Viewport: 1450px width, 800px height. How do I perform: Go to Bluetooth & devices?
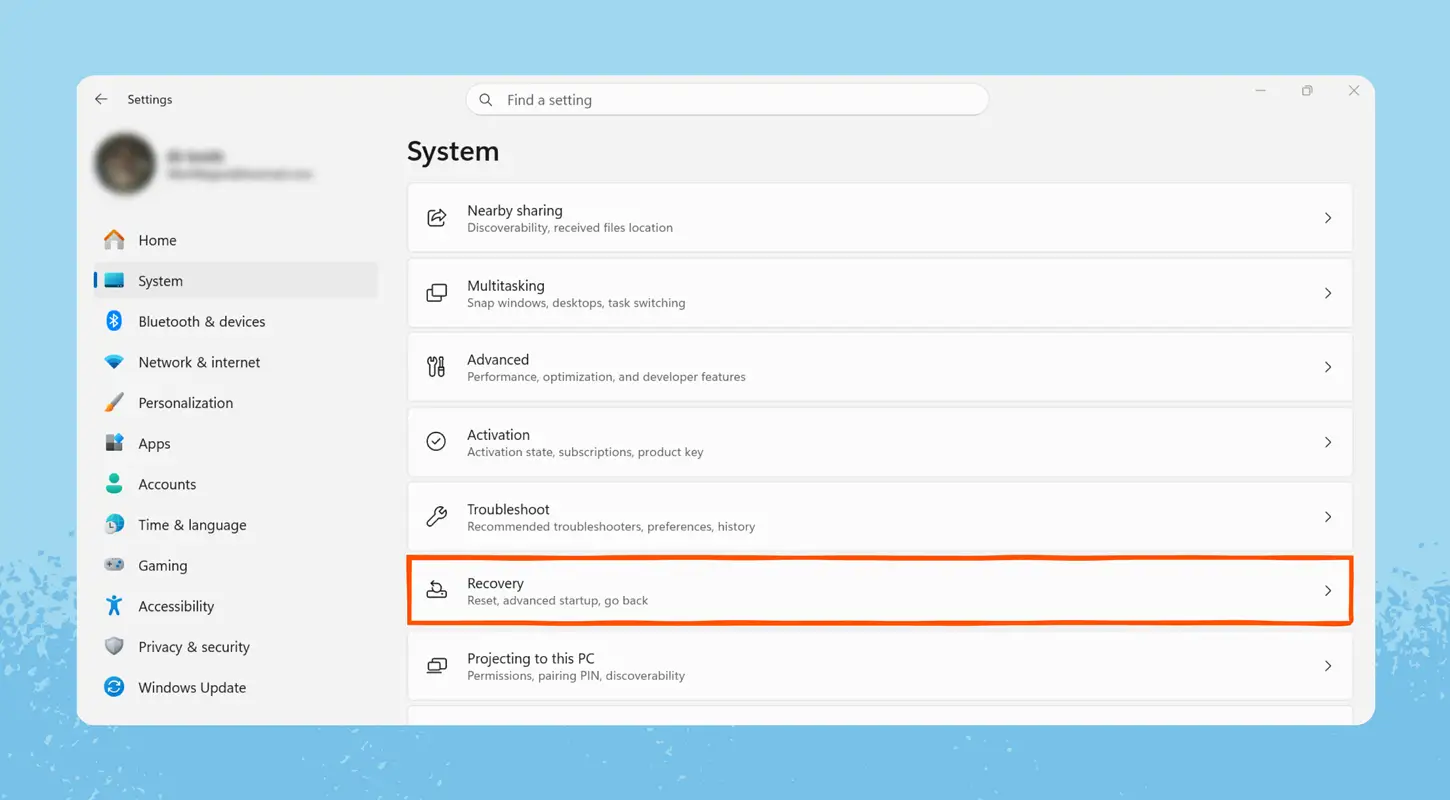(236, 321)
